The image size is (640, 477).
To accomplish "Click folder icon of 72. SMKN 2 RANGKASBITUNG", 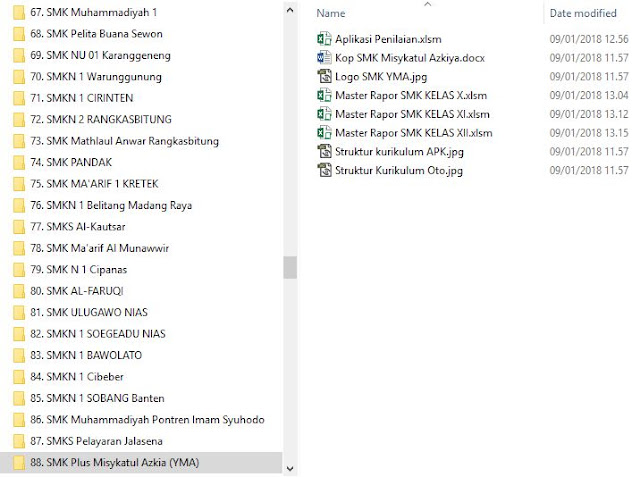I will [x=19, y=120].
